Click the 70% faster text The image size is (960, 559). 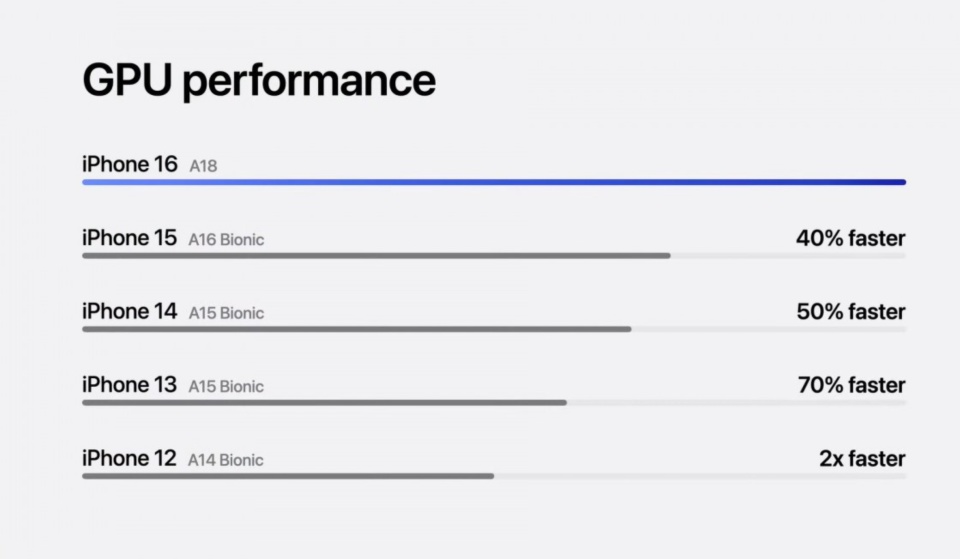click(851, 385)
